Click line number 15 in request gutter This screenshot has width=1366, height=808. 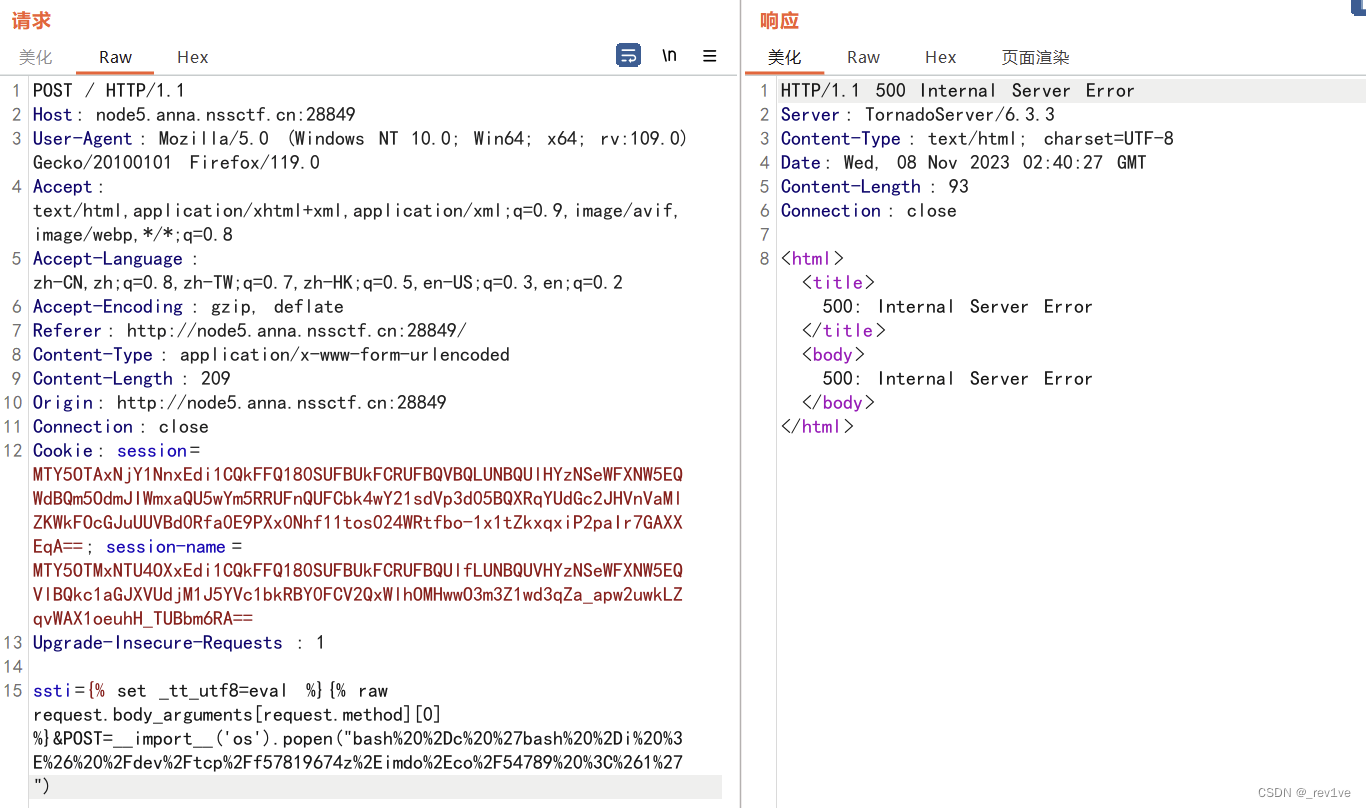click(13, 690)
